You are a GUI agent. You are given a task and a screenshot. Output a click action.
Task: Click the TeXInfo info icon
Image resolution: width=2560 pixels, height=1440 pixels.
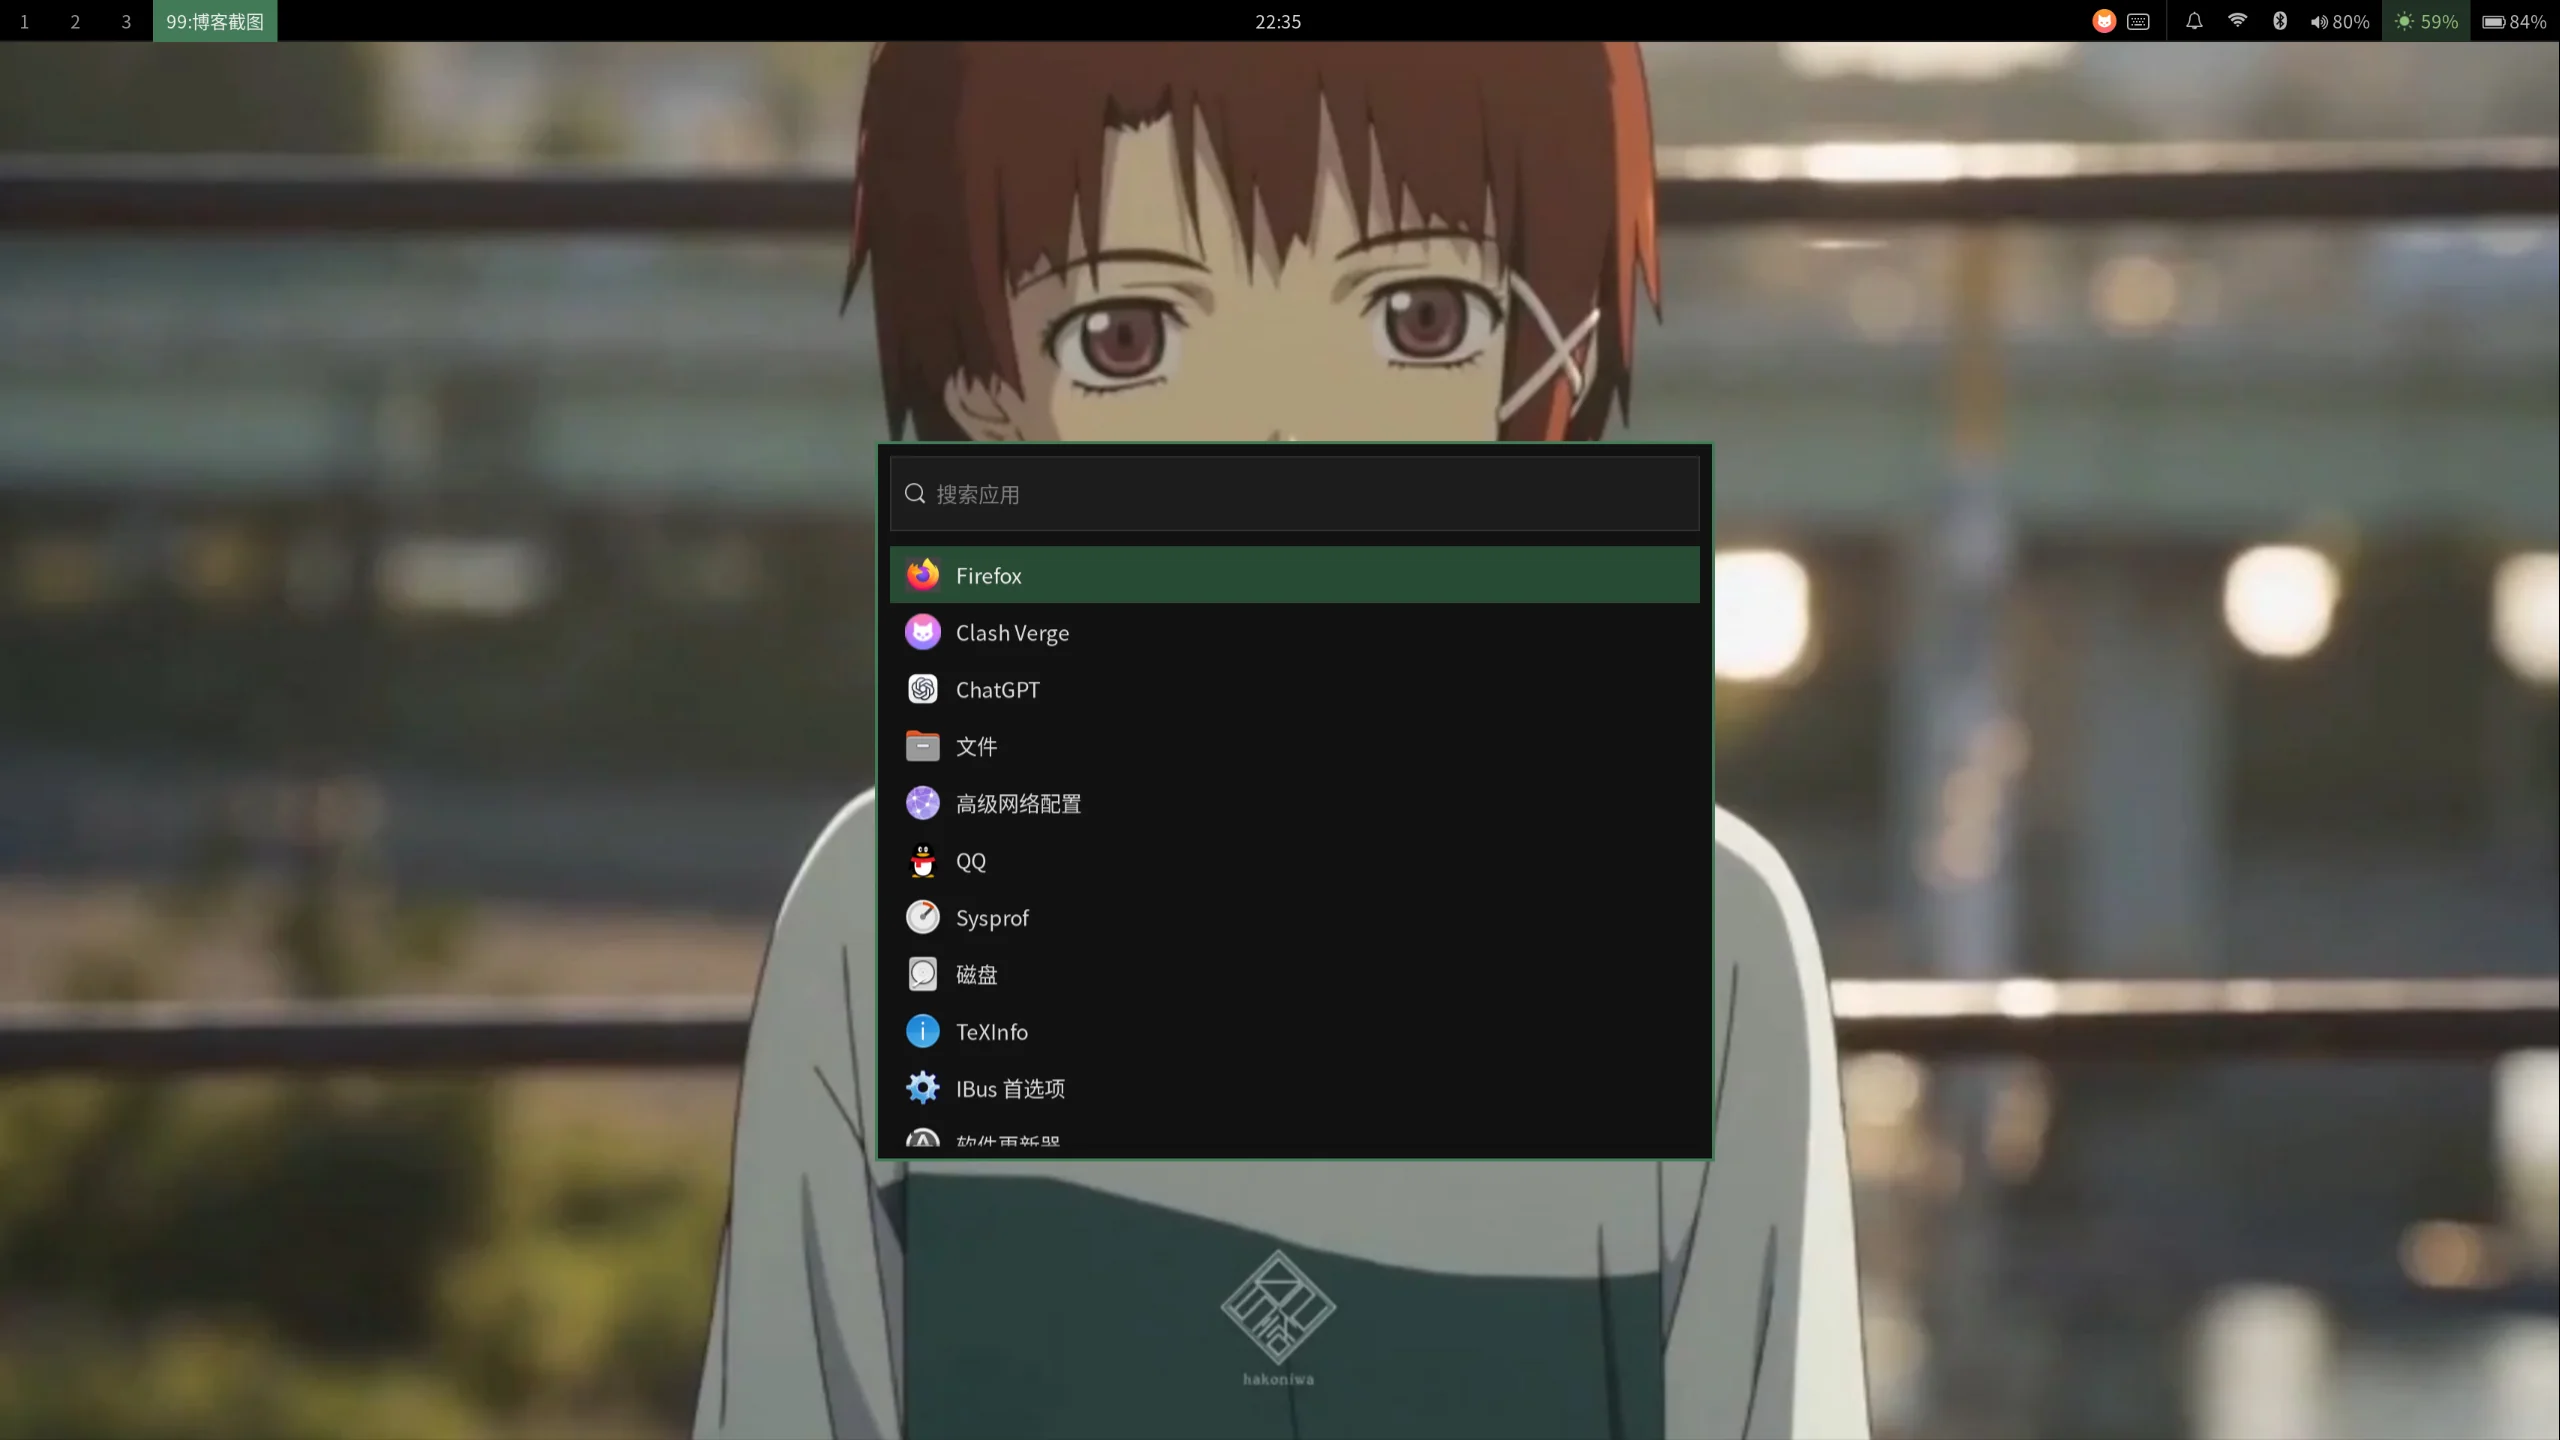point(922,1031)
